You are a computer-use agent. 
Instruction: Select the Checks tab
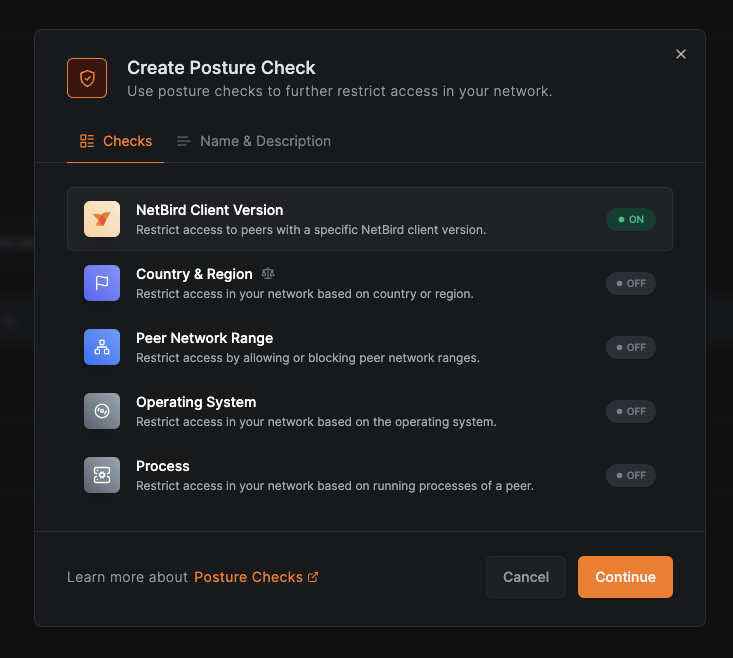click(x=115, y=141)
